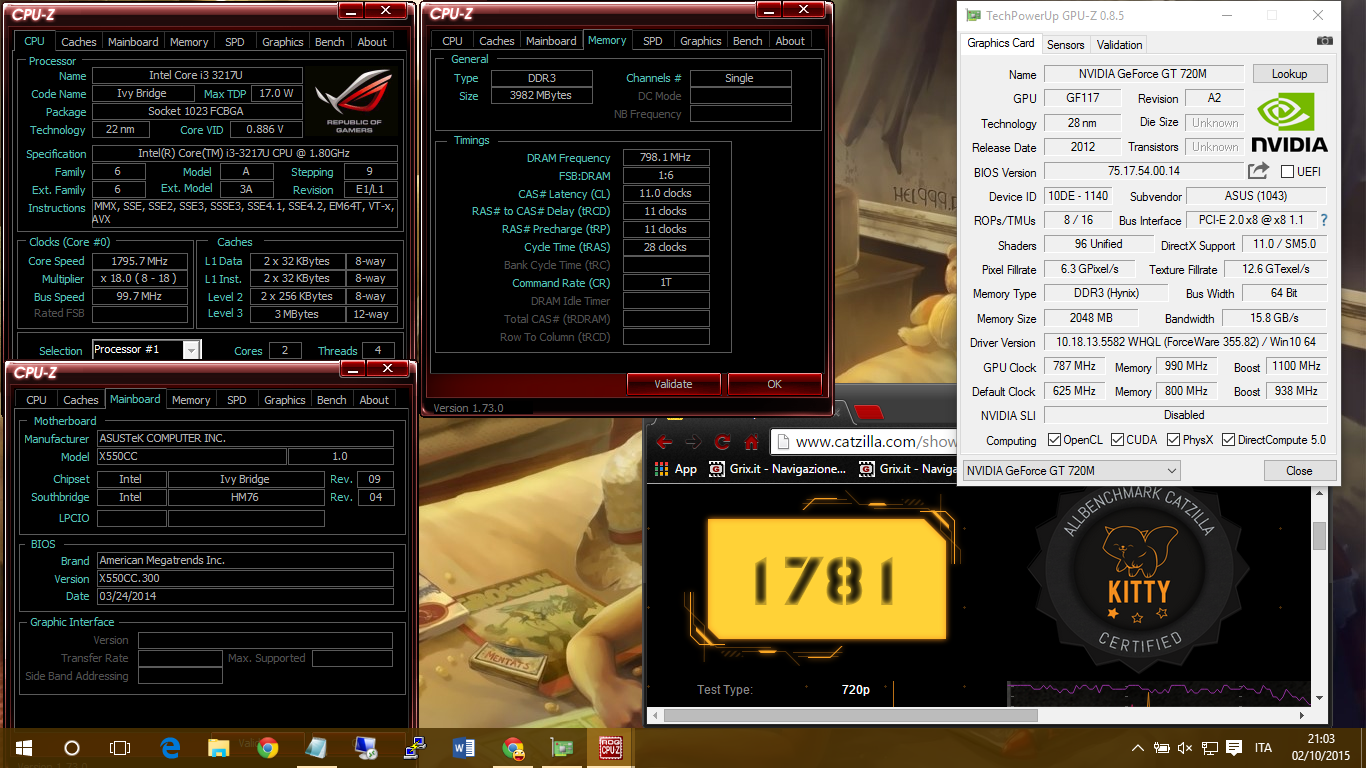This screenshot has width=1366, height=768.
Task: Open File Explorer from the taskbar
Action: click(x=219, y=748)
